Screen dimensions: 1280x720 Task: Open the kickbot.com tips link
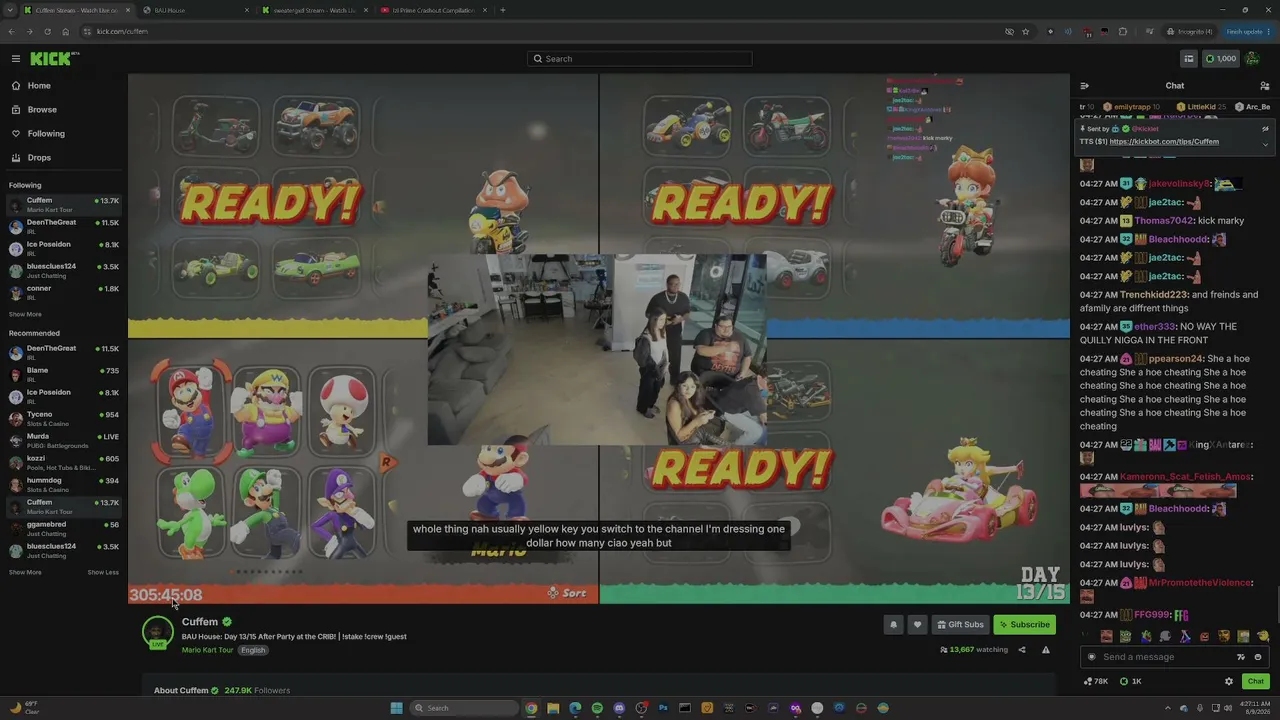(x=1164, y=142)
